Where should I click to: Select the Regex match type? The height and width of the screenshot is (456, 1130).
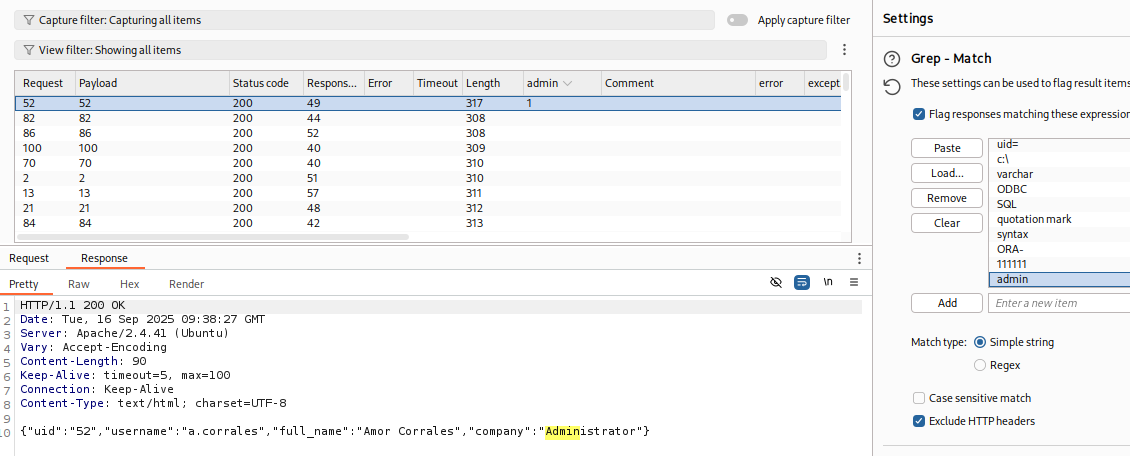click(980, 365)
